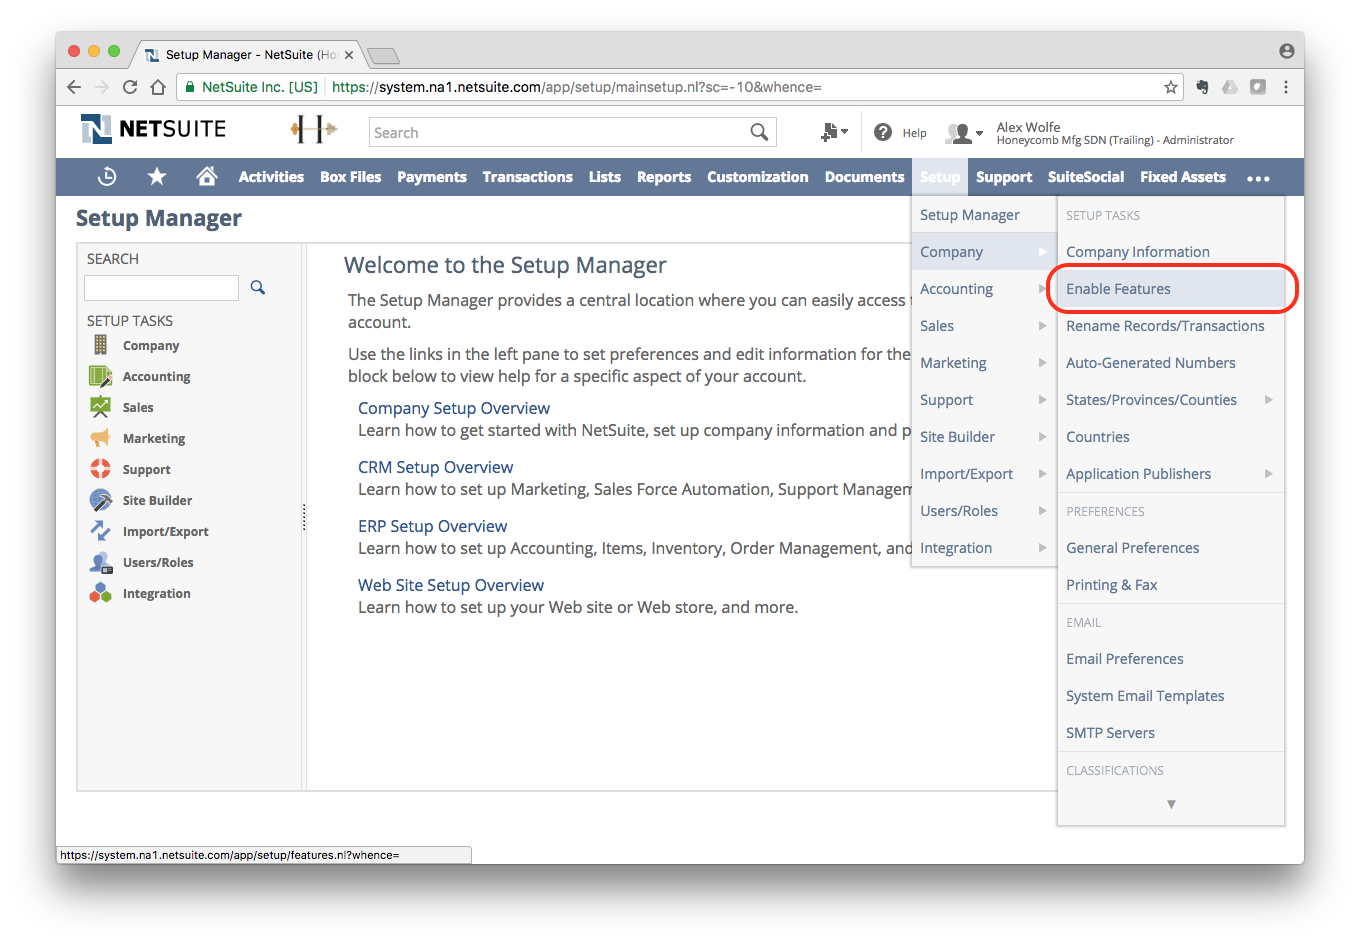Bookmark this page with star icon
Screen dimensions: 1360x944
[x=1170, y=87]
